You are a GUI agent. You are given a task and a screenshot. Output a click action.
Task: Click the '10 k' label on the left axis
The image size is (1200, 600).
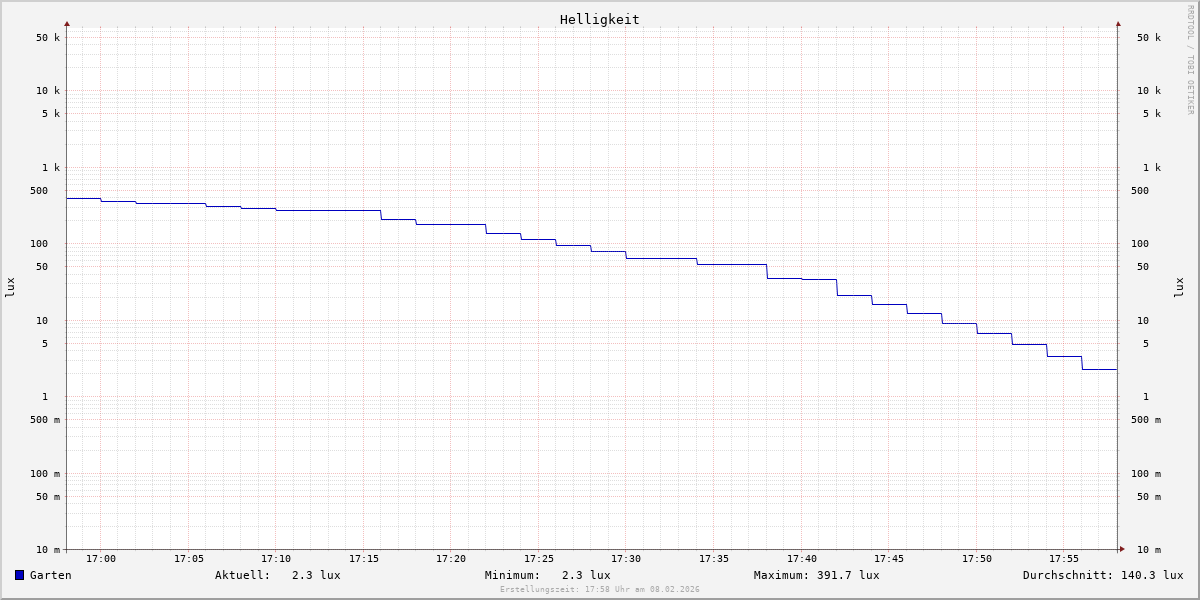coord(48,91)
